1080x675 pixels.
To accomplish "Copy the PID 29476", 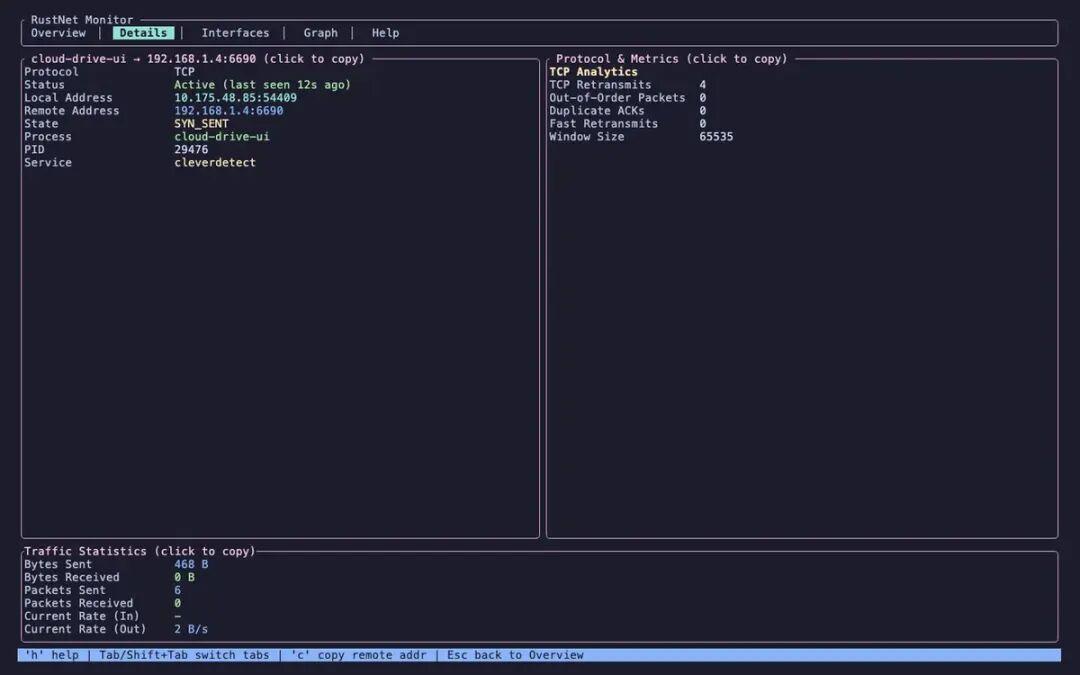I will [x=191, y=149].
